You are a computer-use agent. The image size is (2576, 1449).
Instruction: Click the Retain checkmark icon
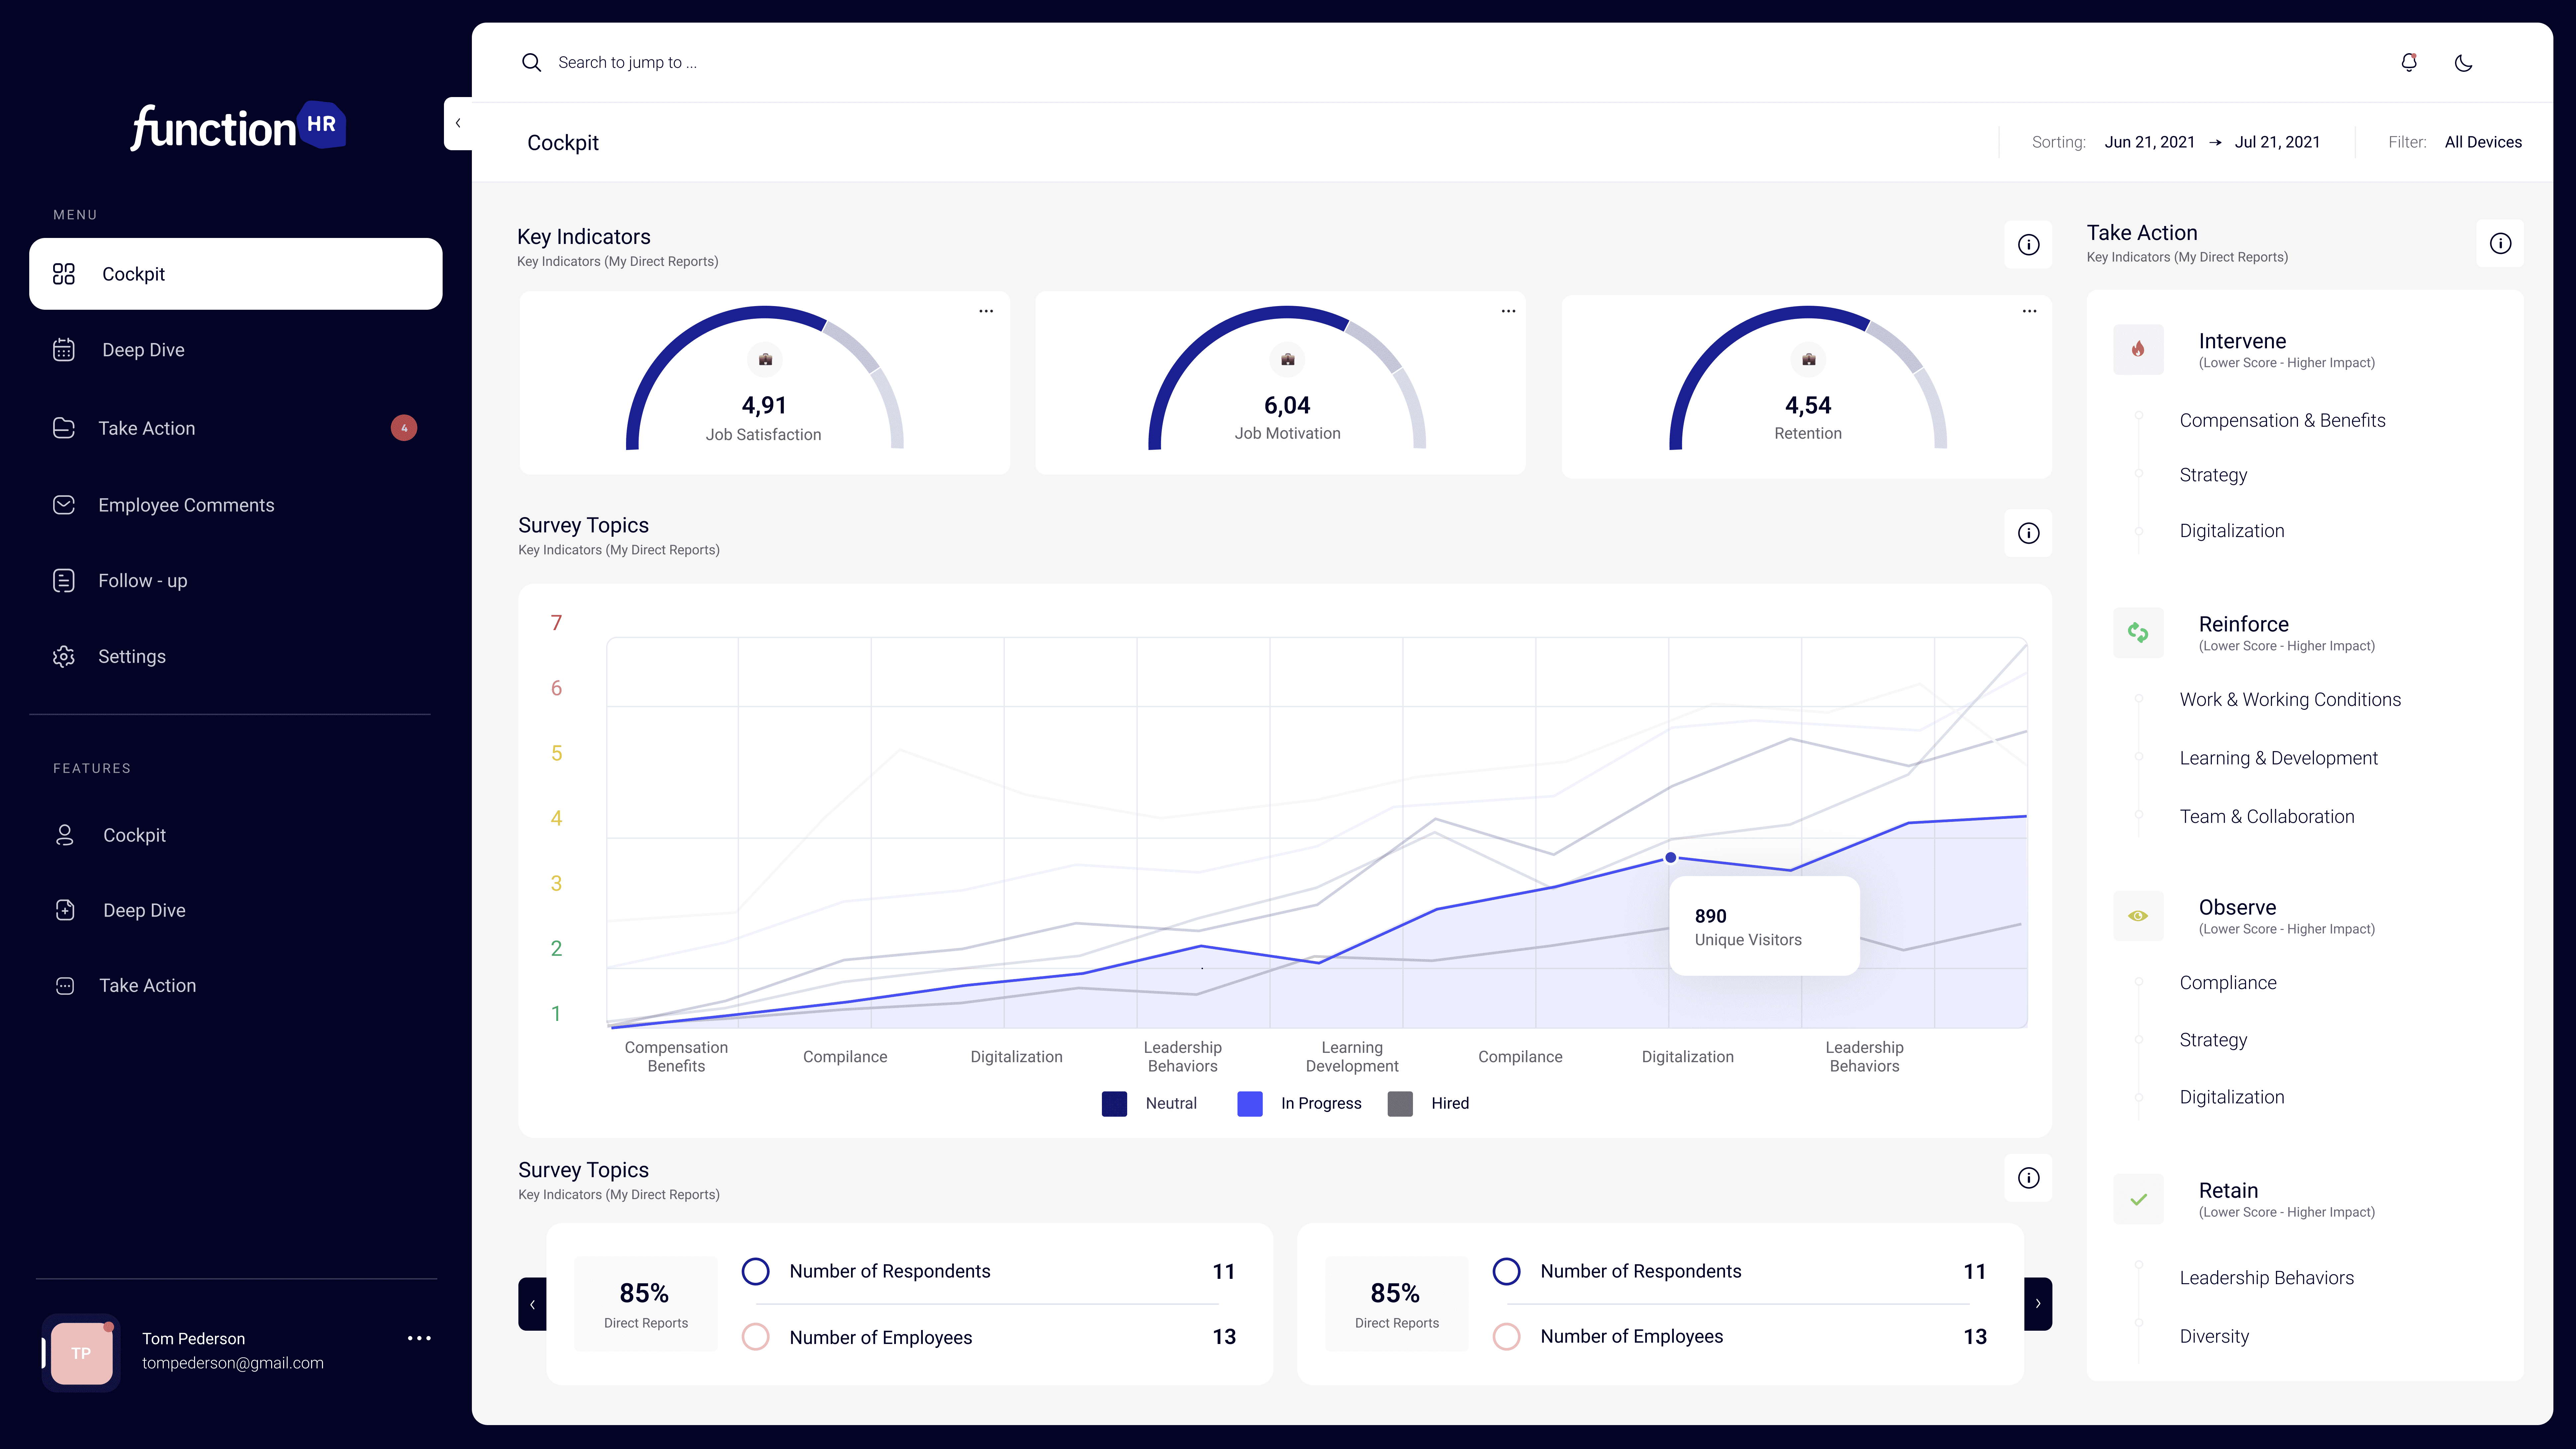(2138, 1199)
